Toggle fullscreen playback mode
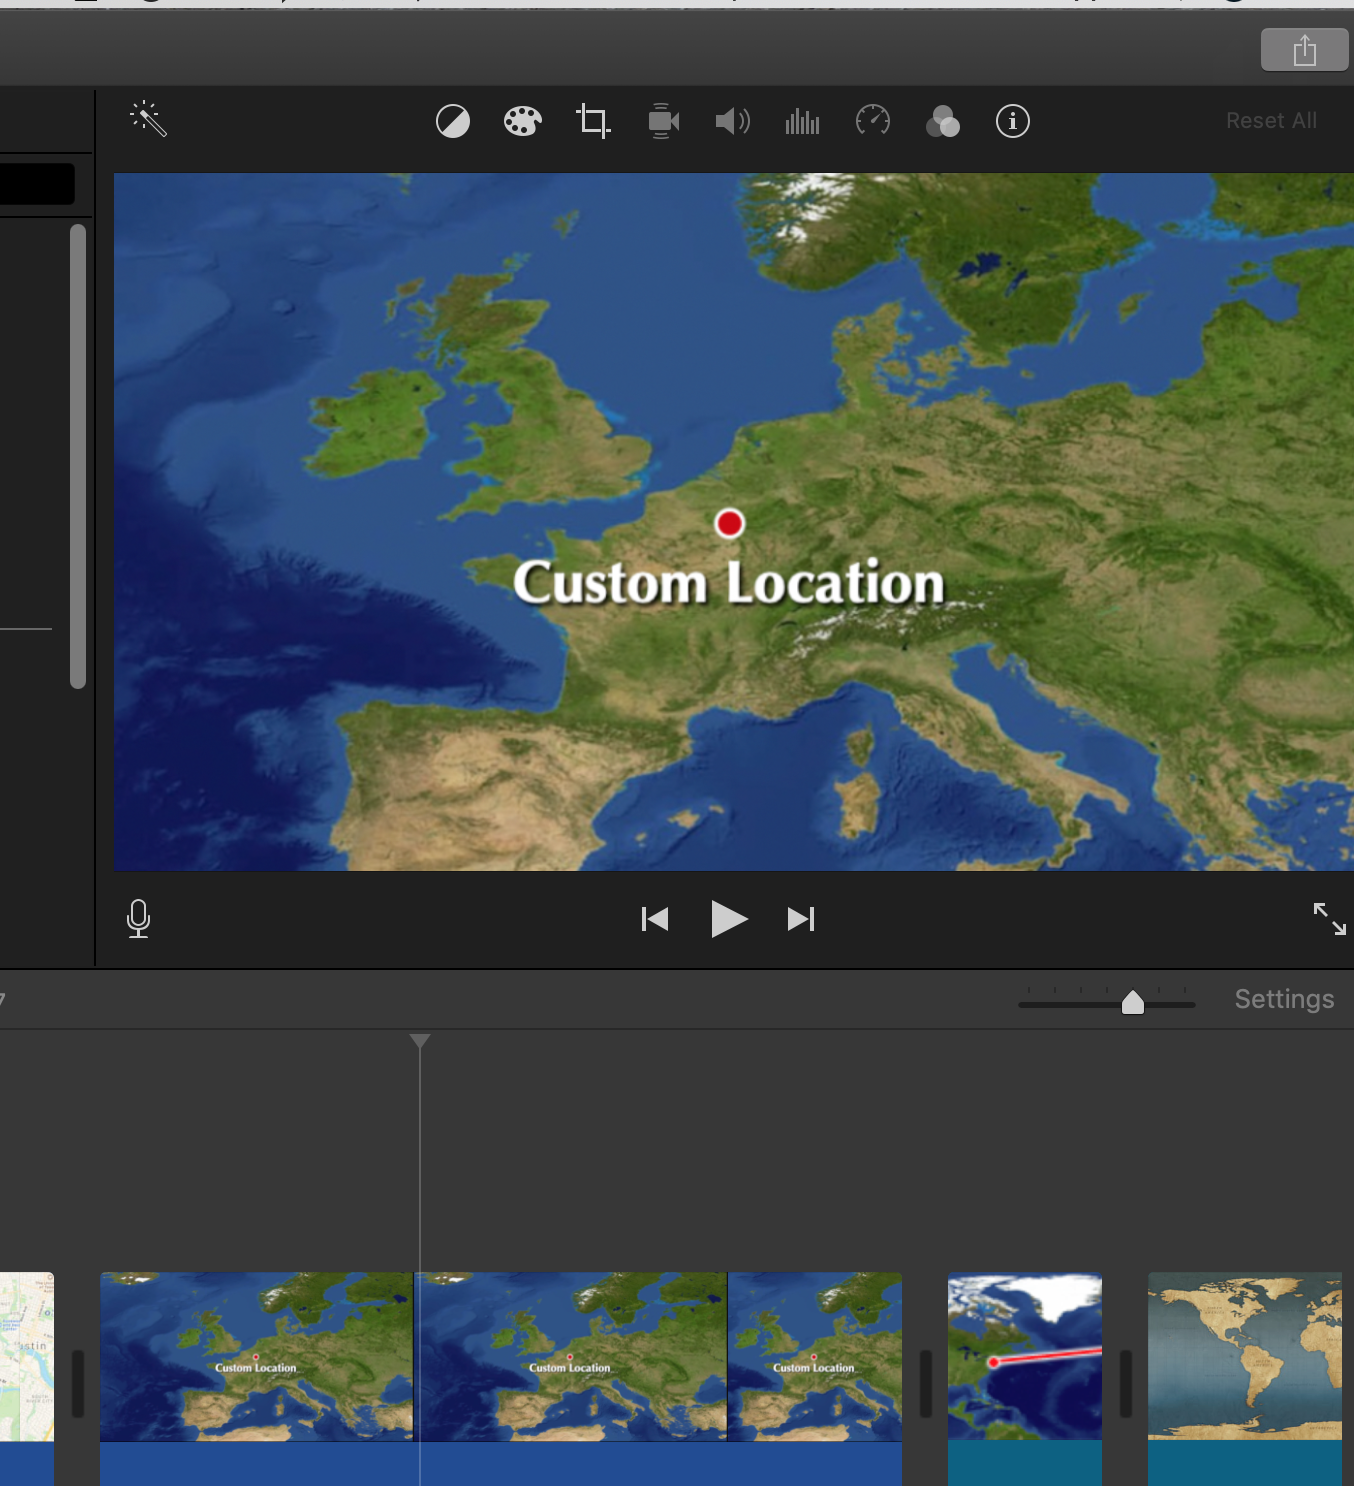Image resolution: width=1354 pixels, height=1486 pixels. [1329, 918]
